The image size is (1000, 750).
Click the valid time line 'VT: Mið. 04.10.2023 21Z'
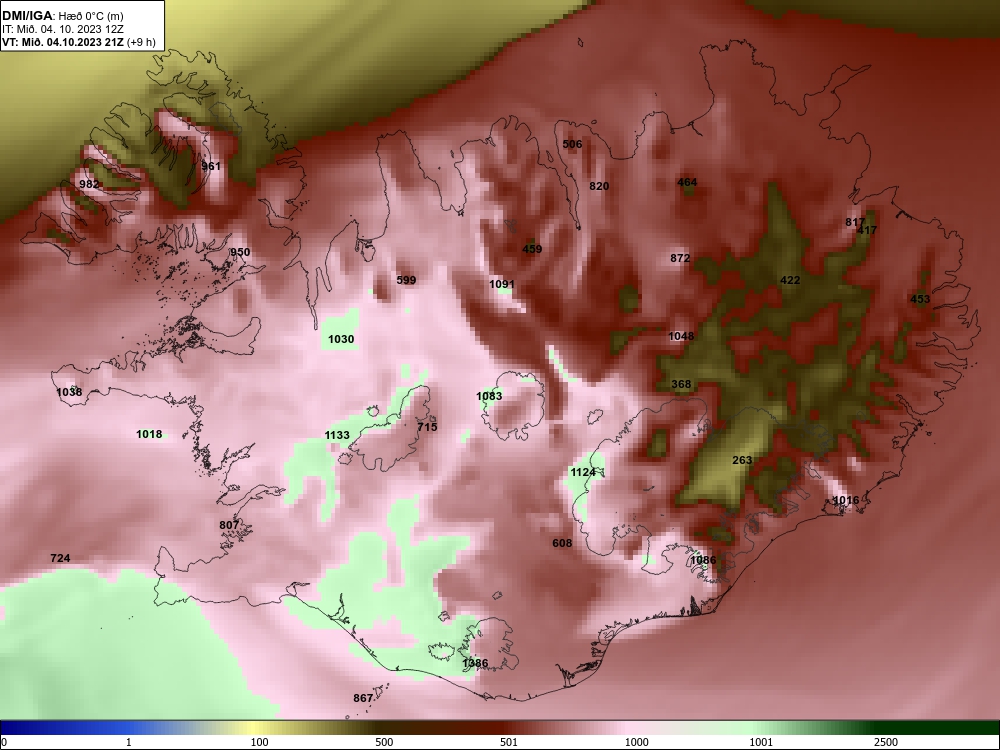pos(64,42)
